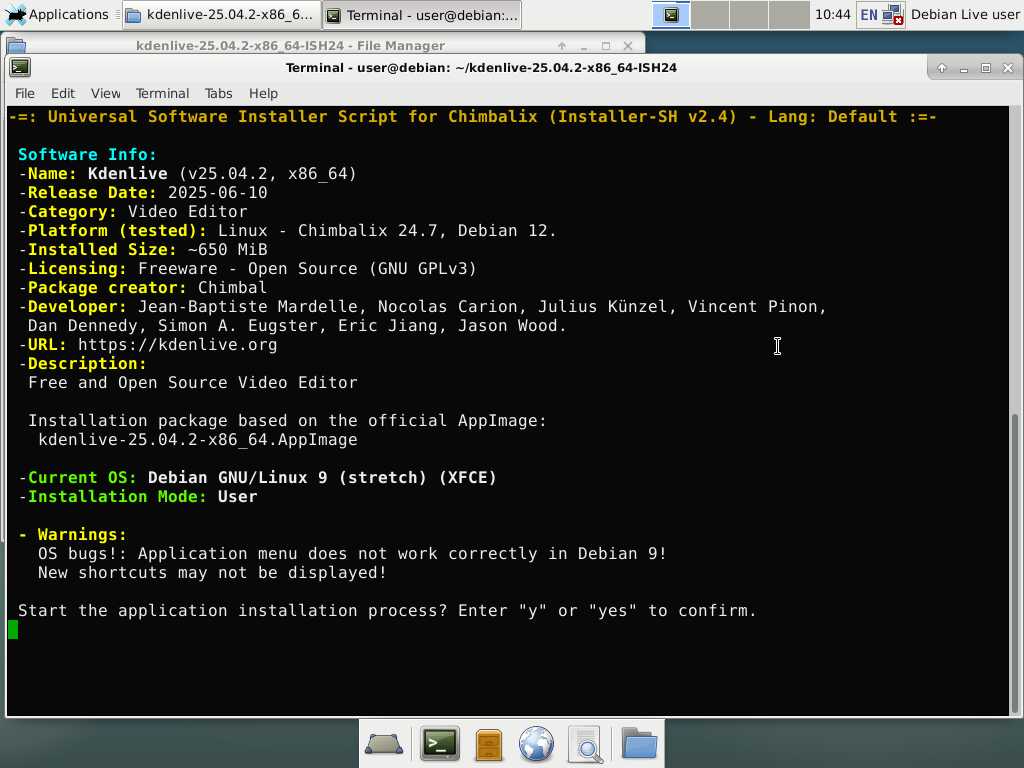Image resolution: width=1024 pixels, height=768 pixels.
Task: Open the Debian Live user menu
Action: coord(965,14)
